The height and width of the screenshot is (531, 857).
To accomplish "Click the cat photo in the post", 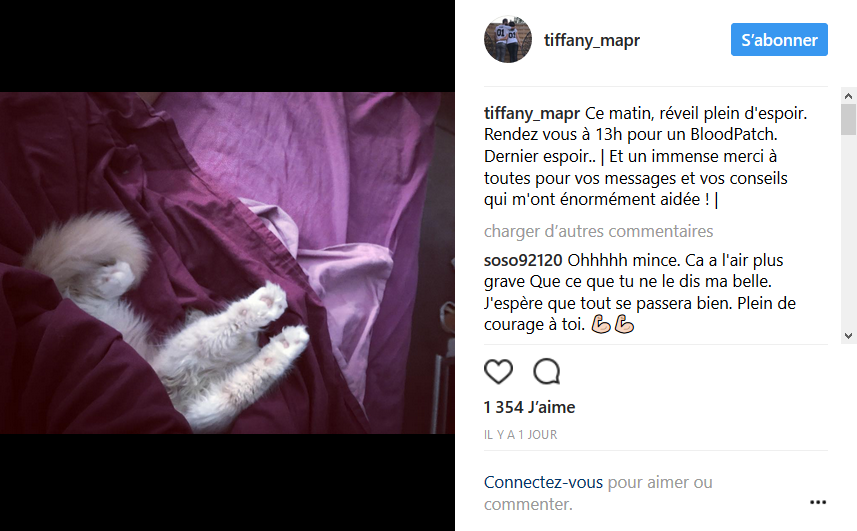I will point(227,263).
